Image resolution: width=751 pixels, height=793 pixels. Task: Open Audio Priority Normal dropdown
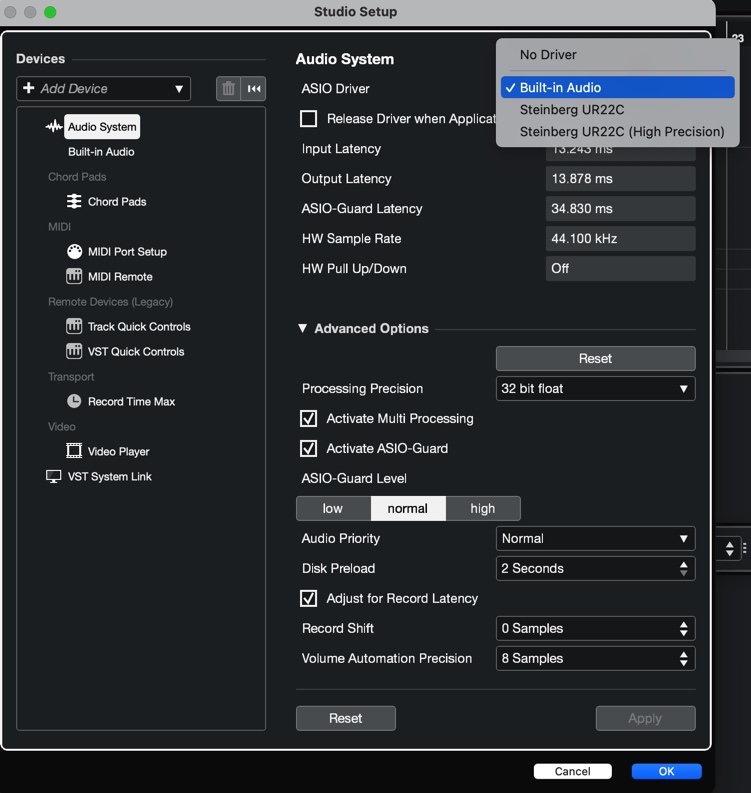click(596, 539)
